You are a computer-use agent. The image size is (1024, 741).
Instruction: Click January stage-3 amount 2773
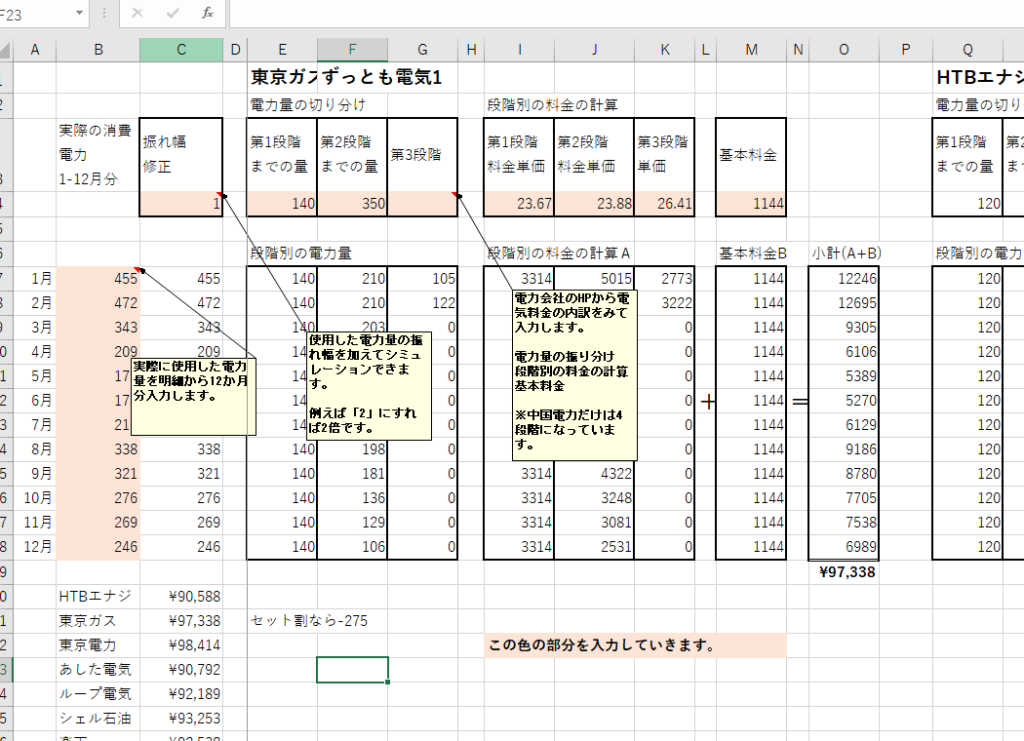pos(664,279)
